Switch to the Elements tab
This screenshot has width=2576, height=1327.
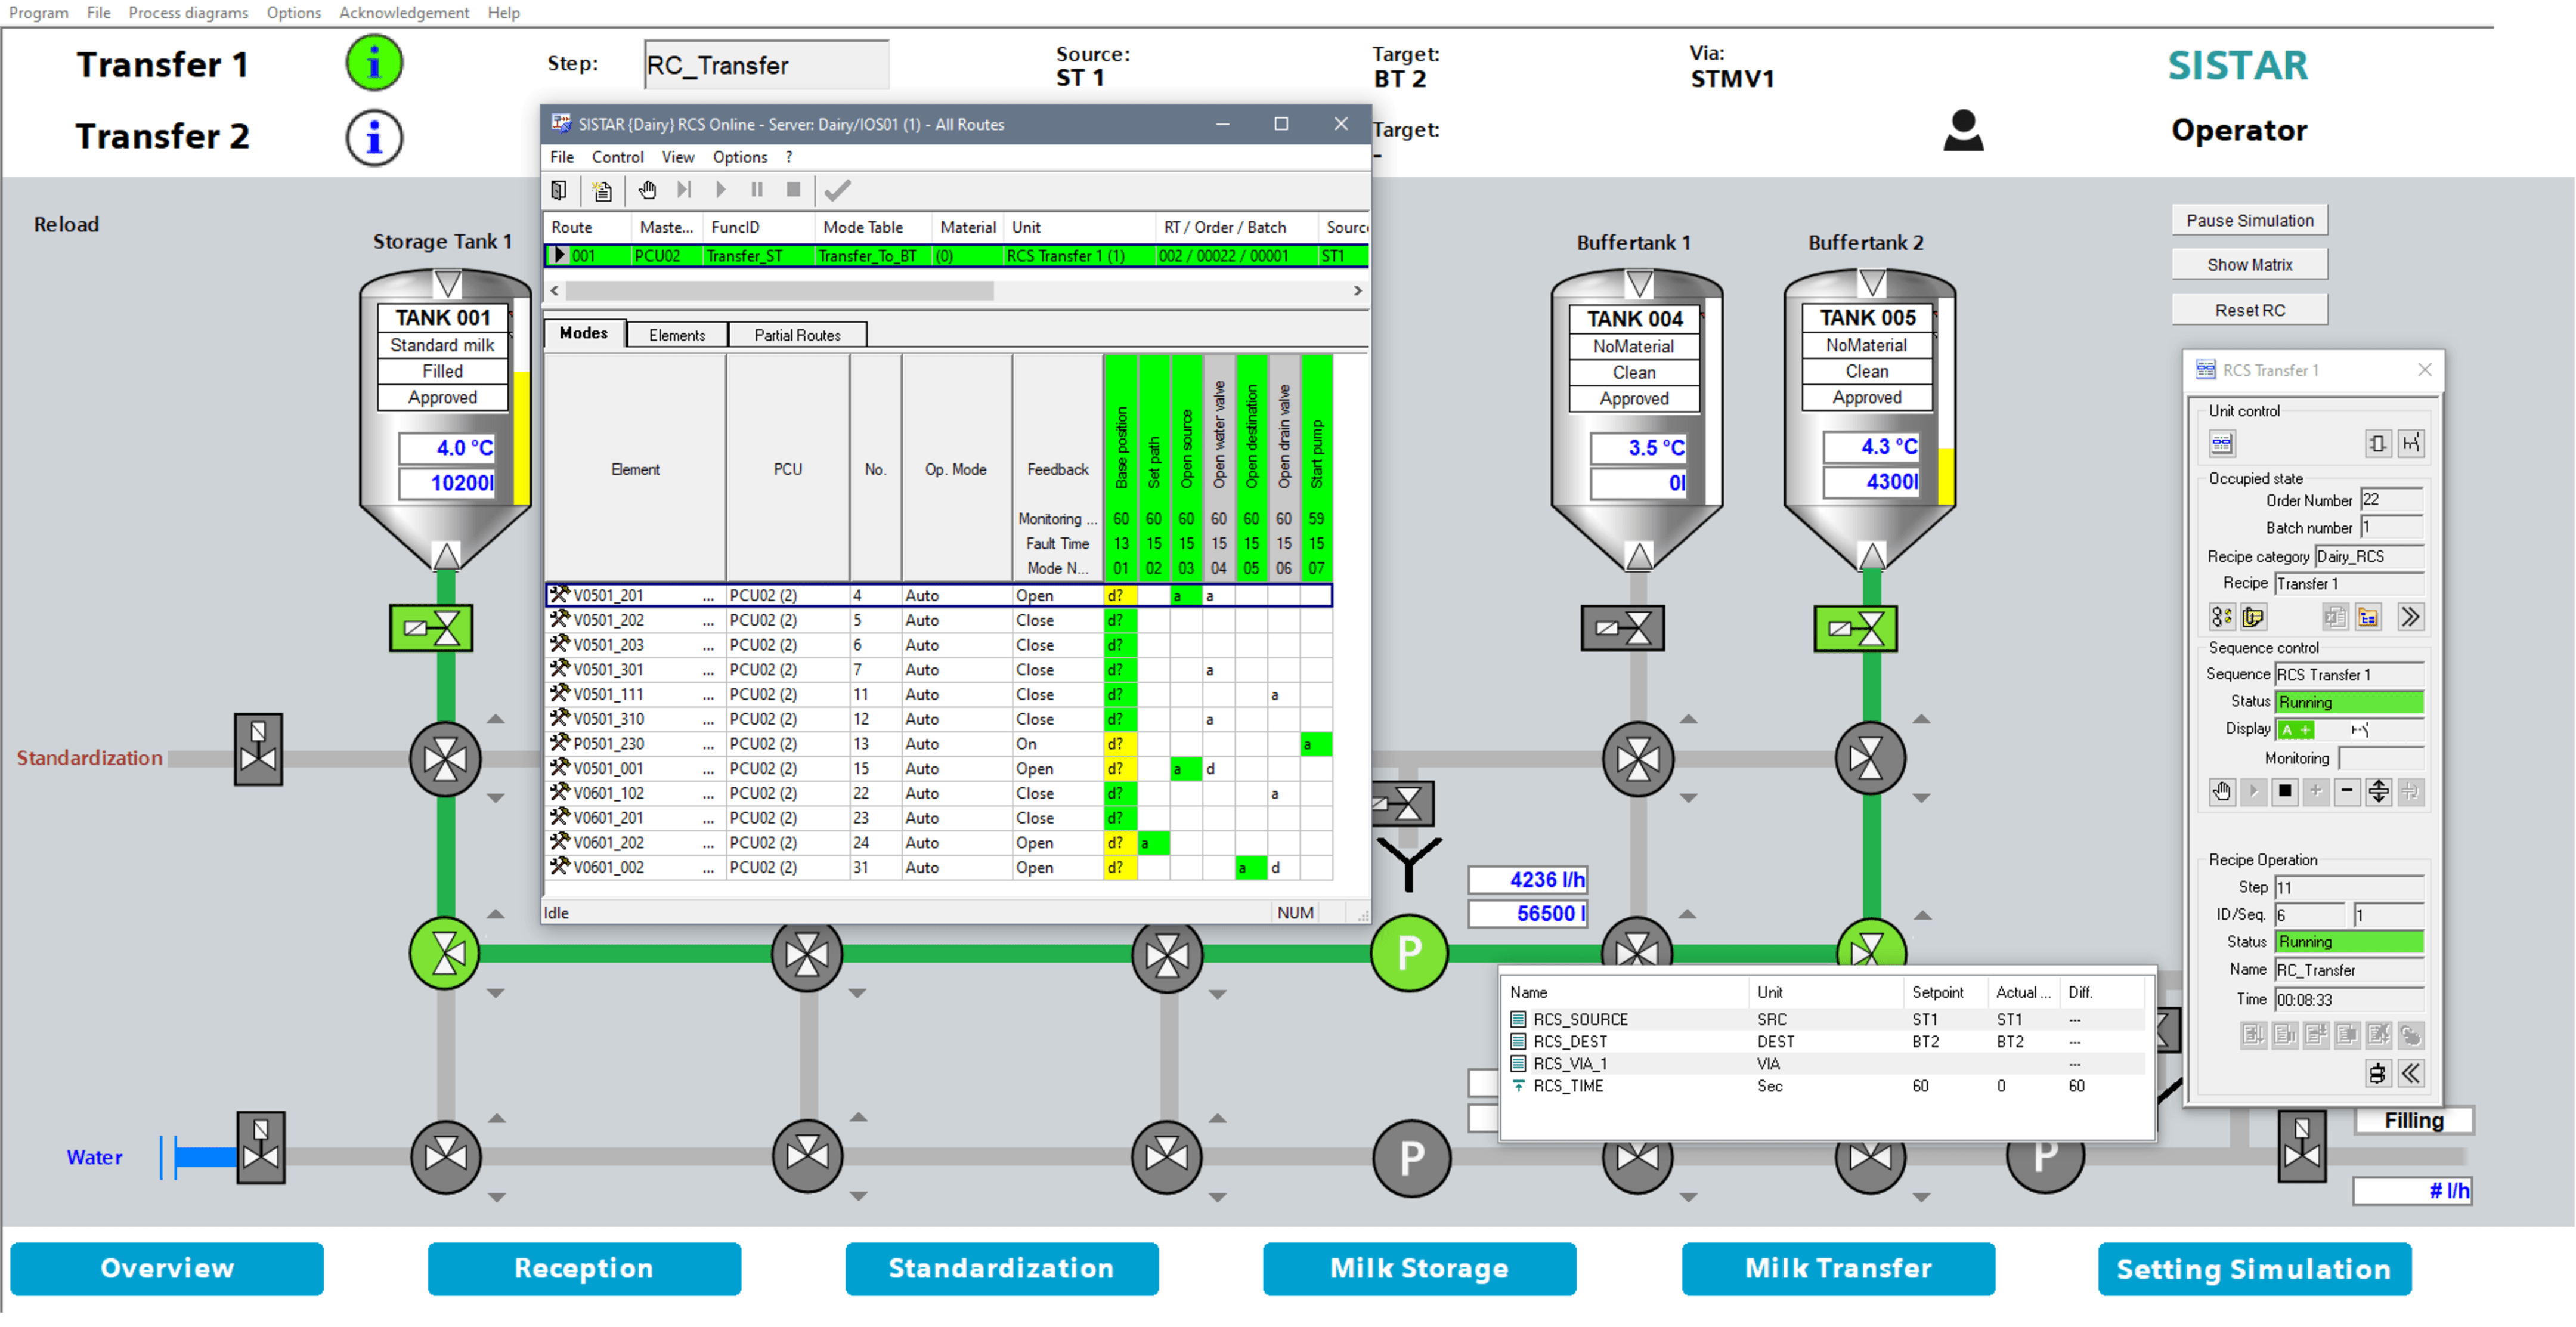coord(677,335)
